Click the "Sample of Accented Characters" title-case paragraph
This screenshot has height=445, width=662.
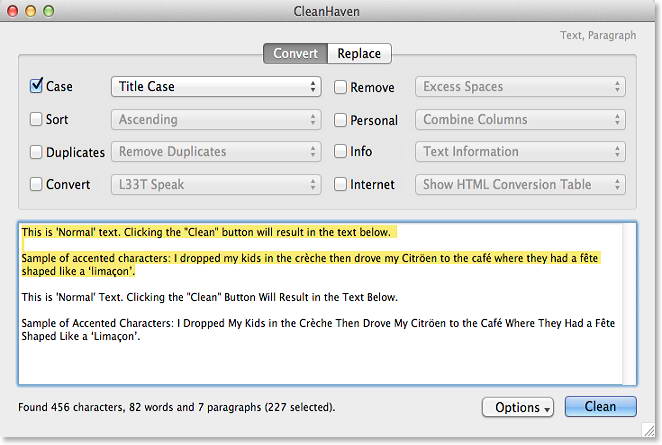click(x=318, y=330)
